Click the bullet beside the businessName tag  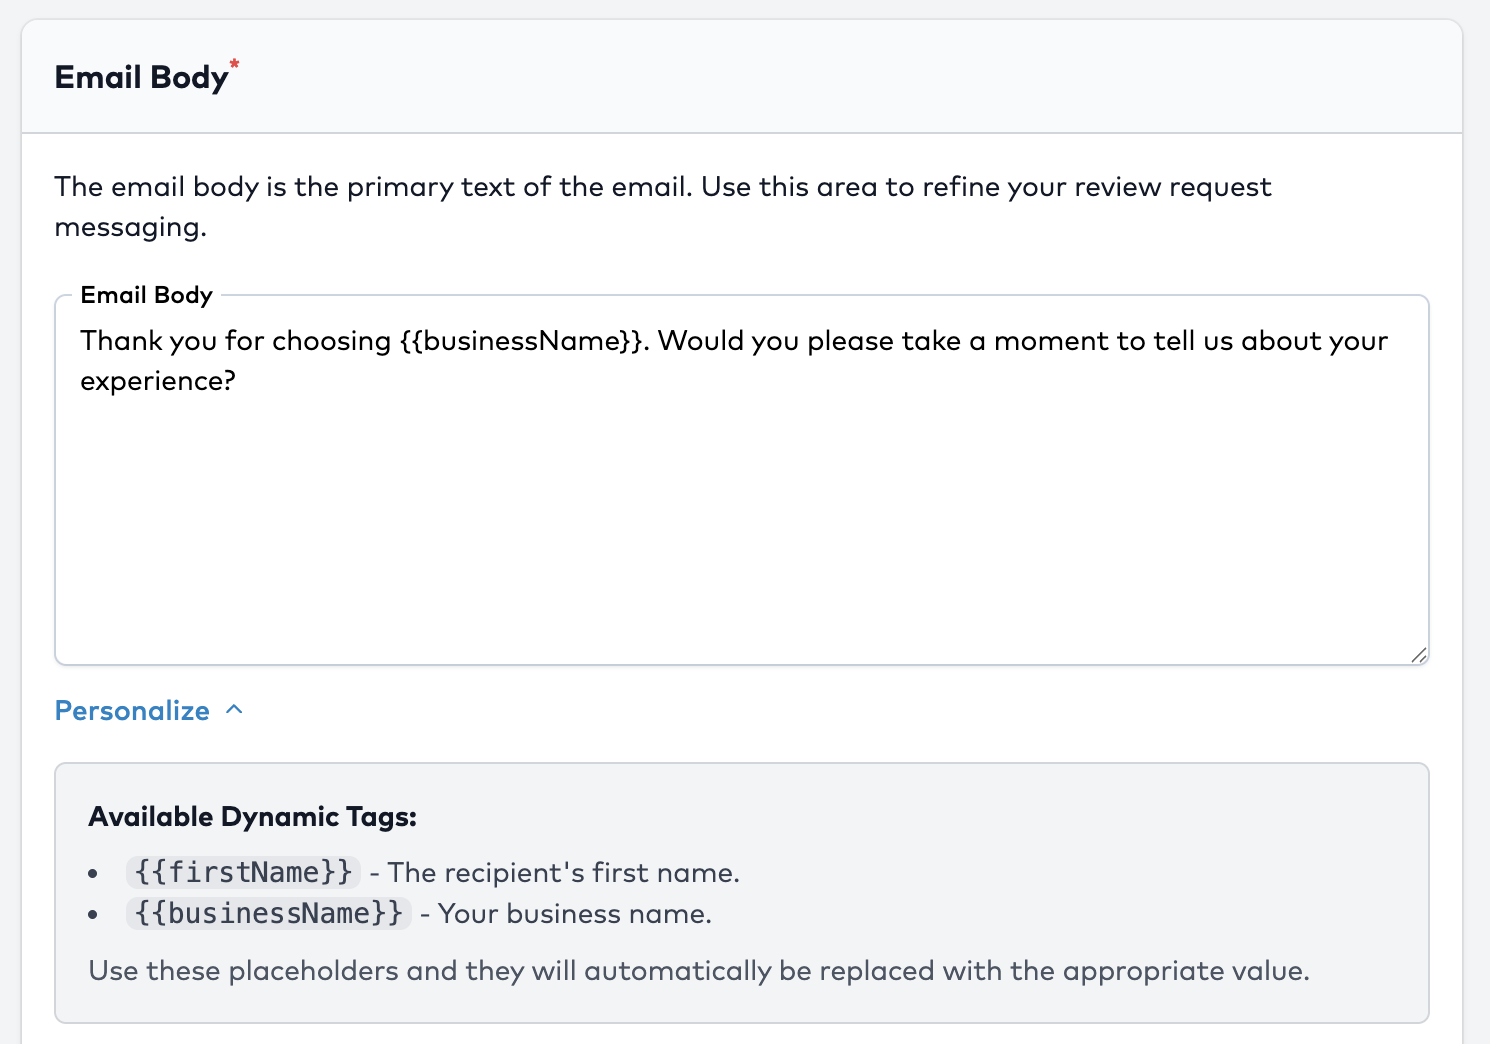pyautogui.click(x=93, y=915)
